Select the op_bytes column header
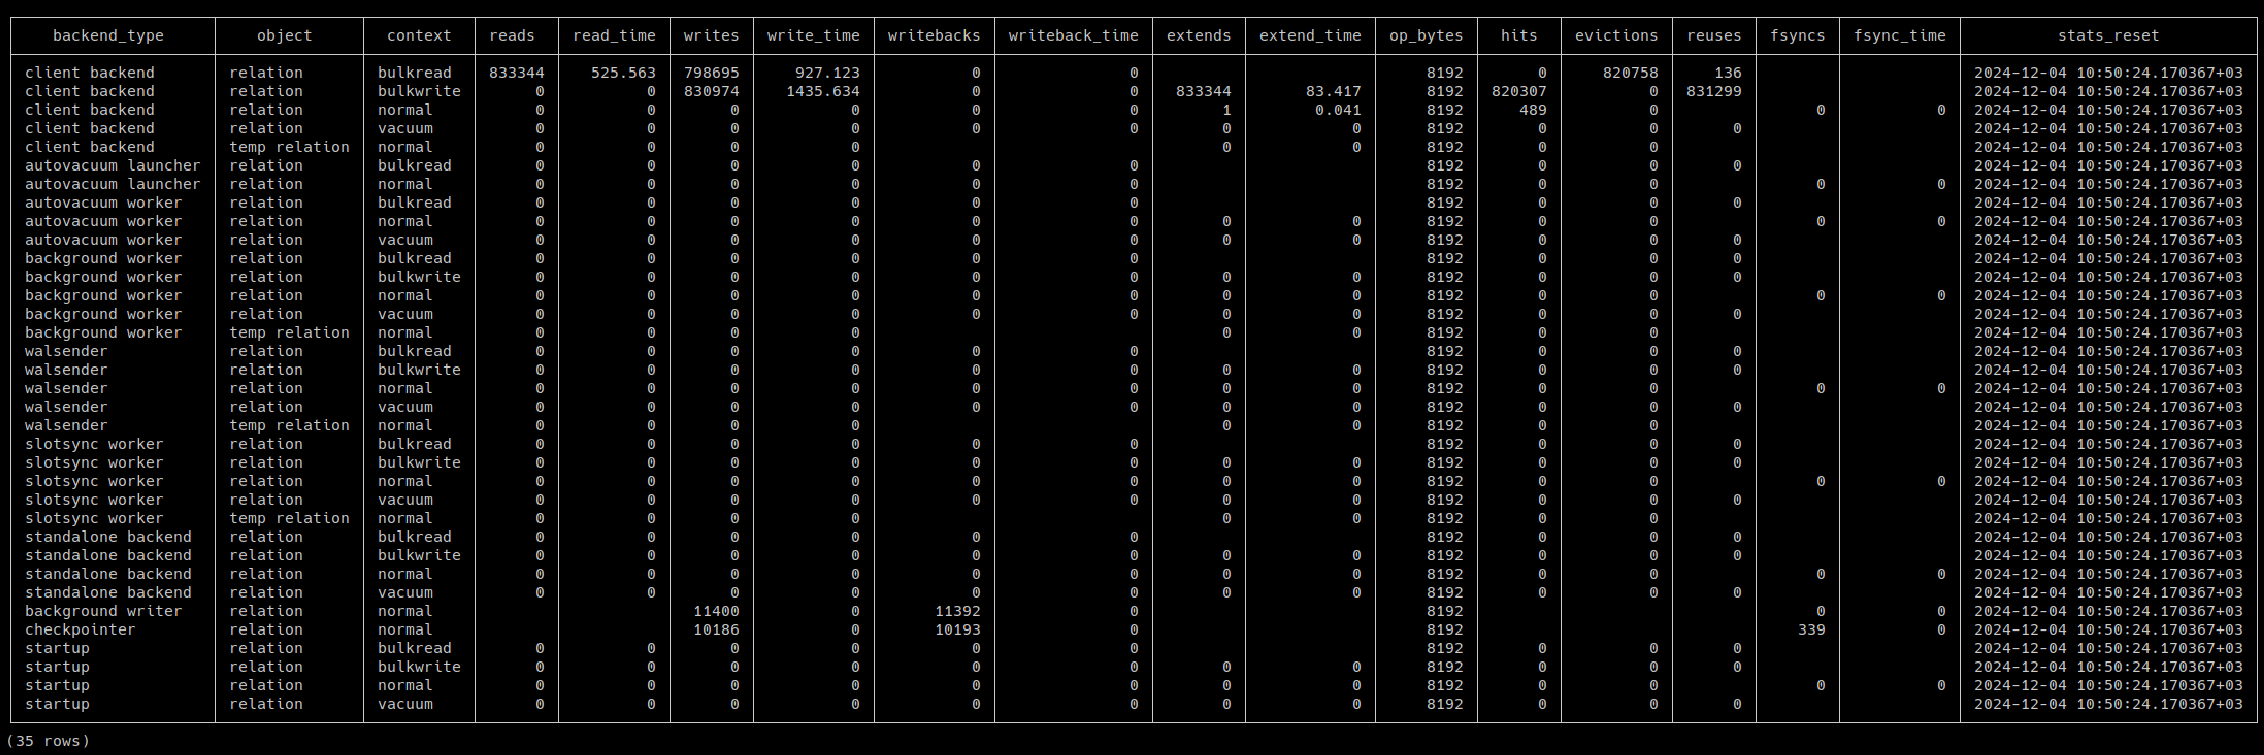2264x755 pixels. click(x=1426, y=36)
